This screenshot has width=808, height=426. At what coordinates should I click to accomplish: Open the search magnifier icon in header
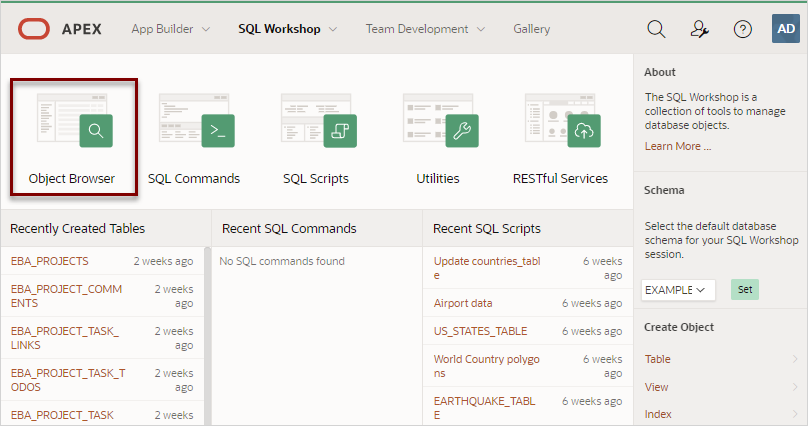[656, 29]
